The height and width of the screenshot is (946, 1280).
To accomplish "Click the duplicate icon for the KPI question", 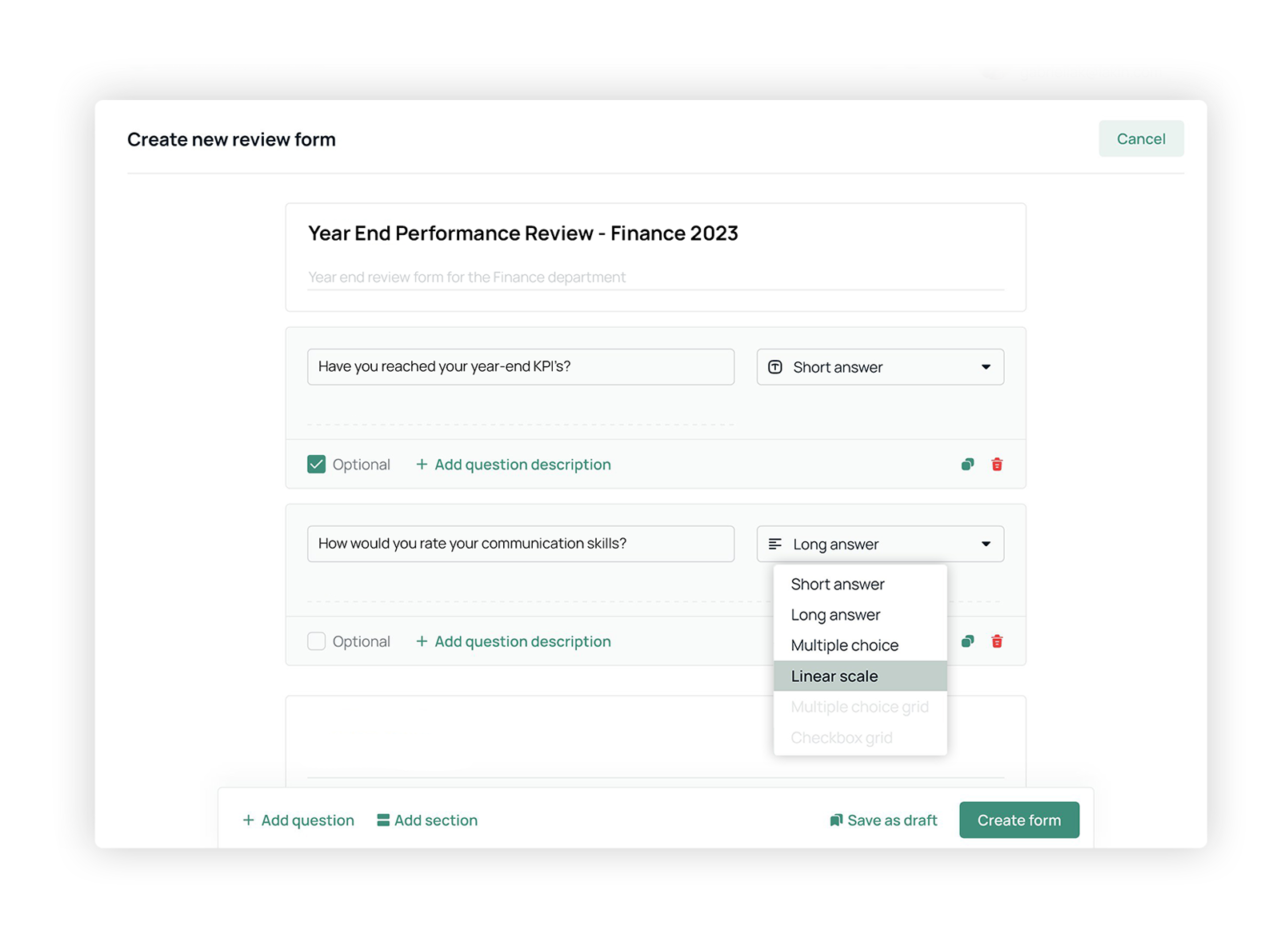I will click(x=966, y=464).
